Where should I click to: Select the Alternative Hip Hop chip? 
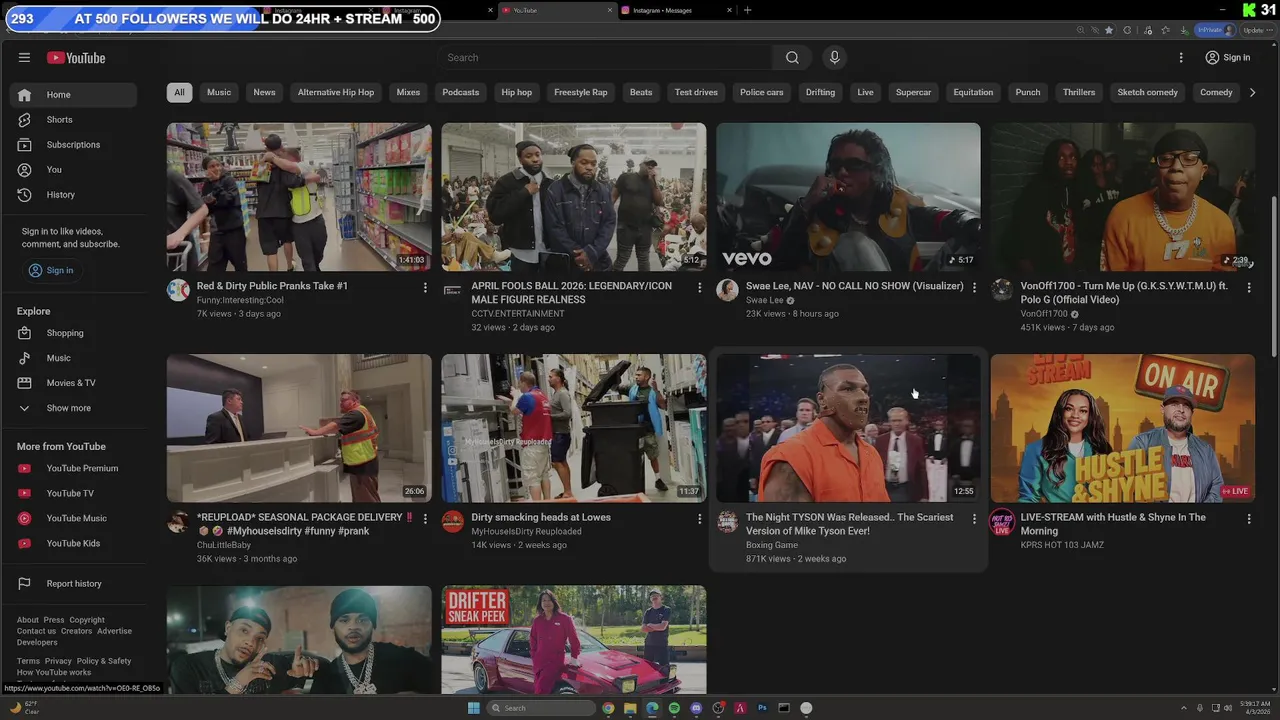click(x=336, y=92)
